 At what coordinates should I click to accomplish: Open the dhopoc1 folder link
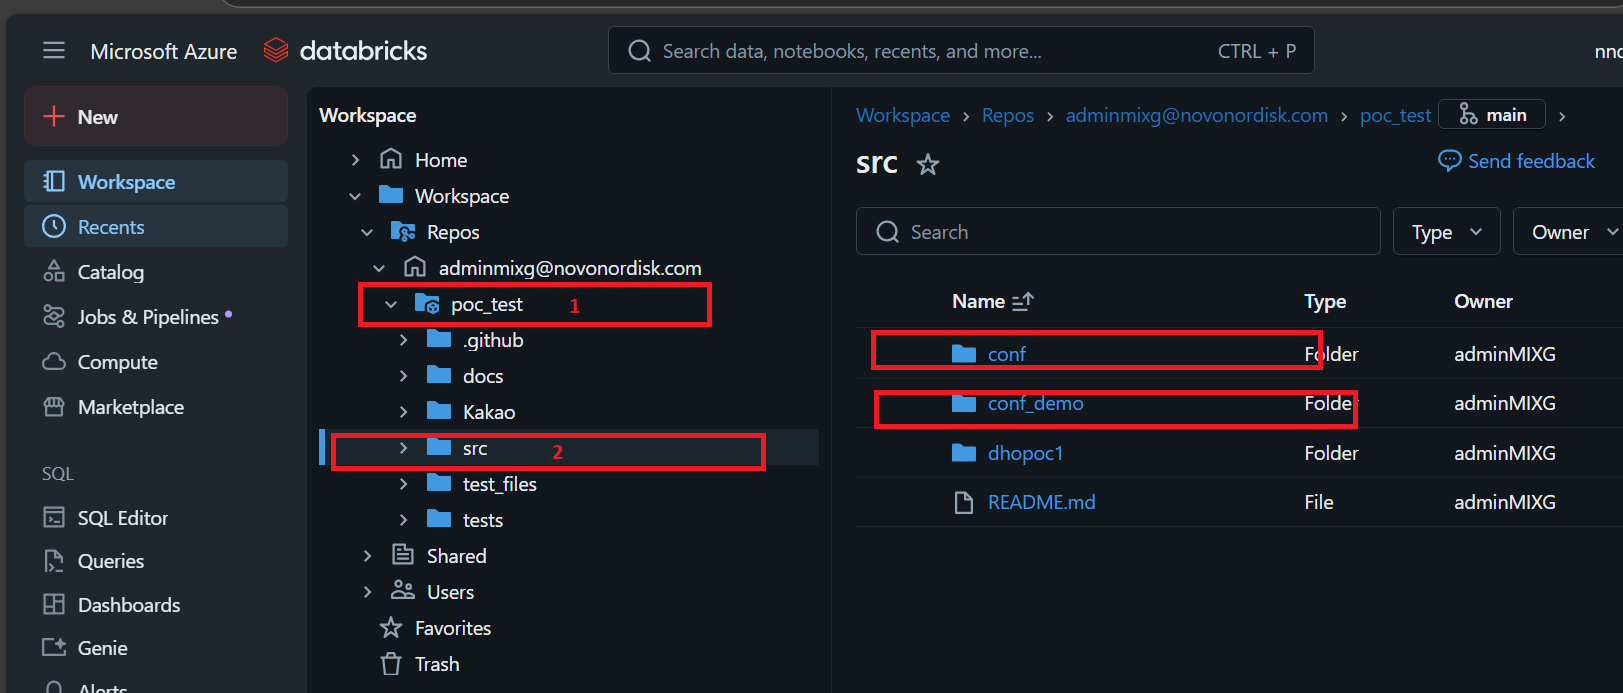pyautogui.click(x=1026, y=453)
